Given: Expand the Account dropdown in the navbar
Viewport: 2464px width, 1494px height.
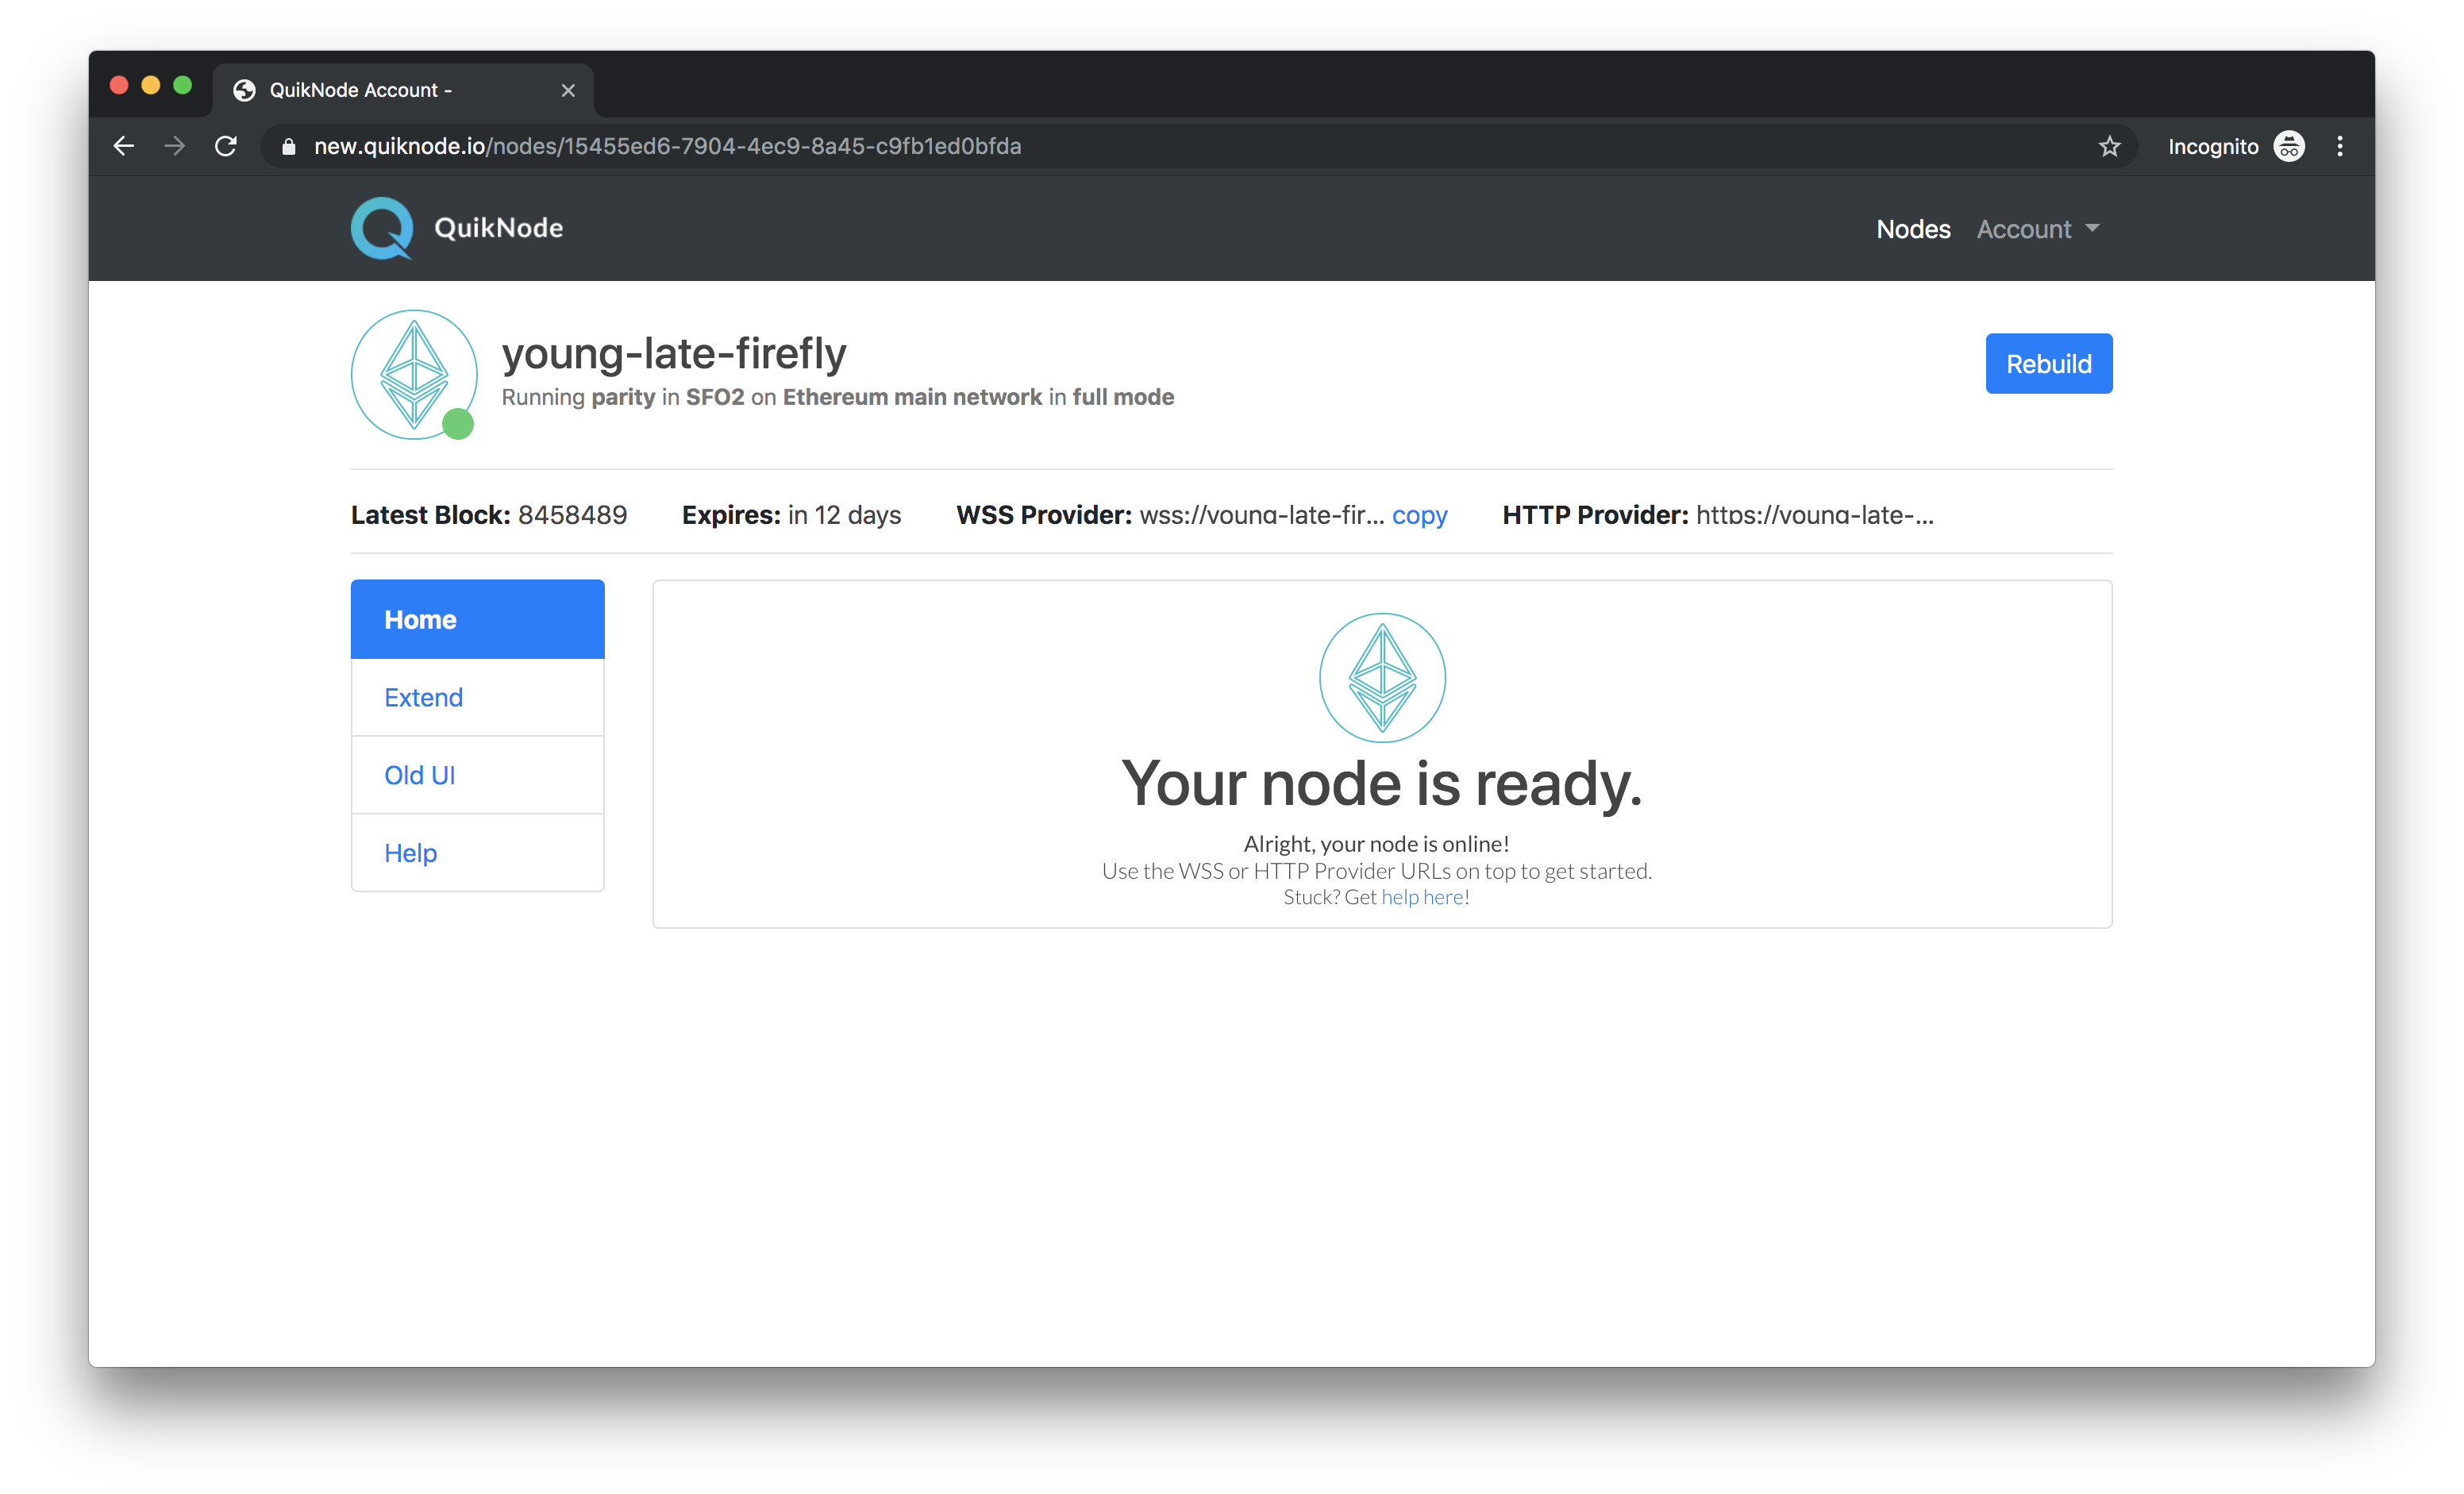Looking at the screenshot, I should (2037, 229).
